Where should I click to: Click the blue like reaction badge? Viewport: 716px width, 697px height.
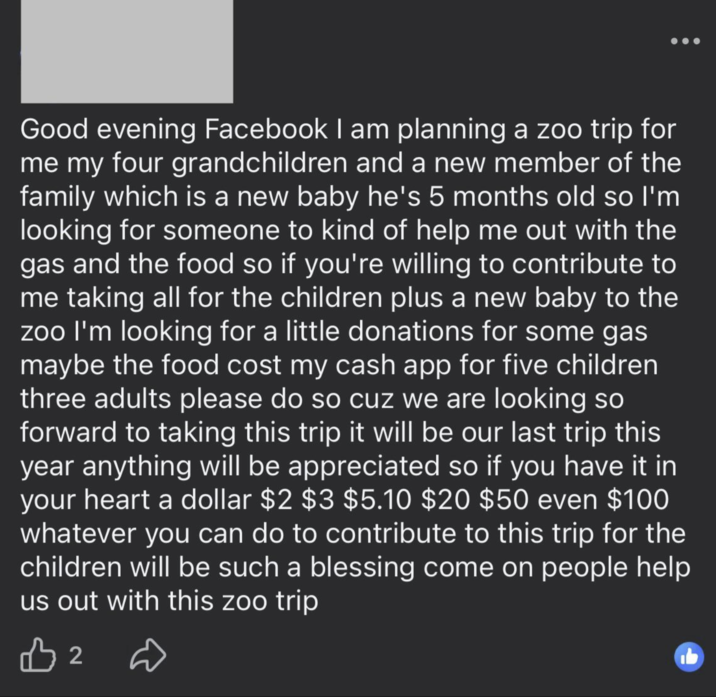tap(688, 656)
